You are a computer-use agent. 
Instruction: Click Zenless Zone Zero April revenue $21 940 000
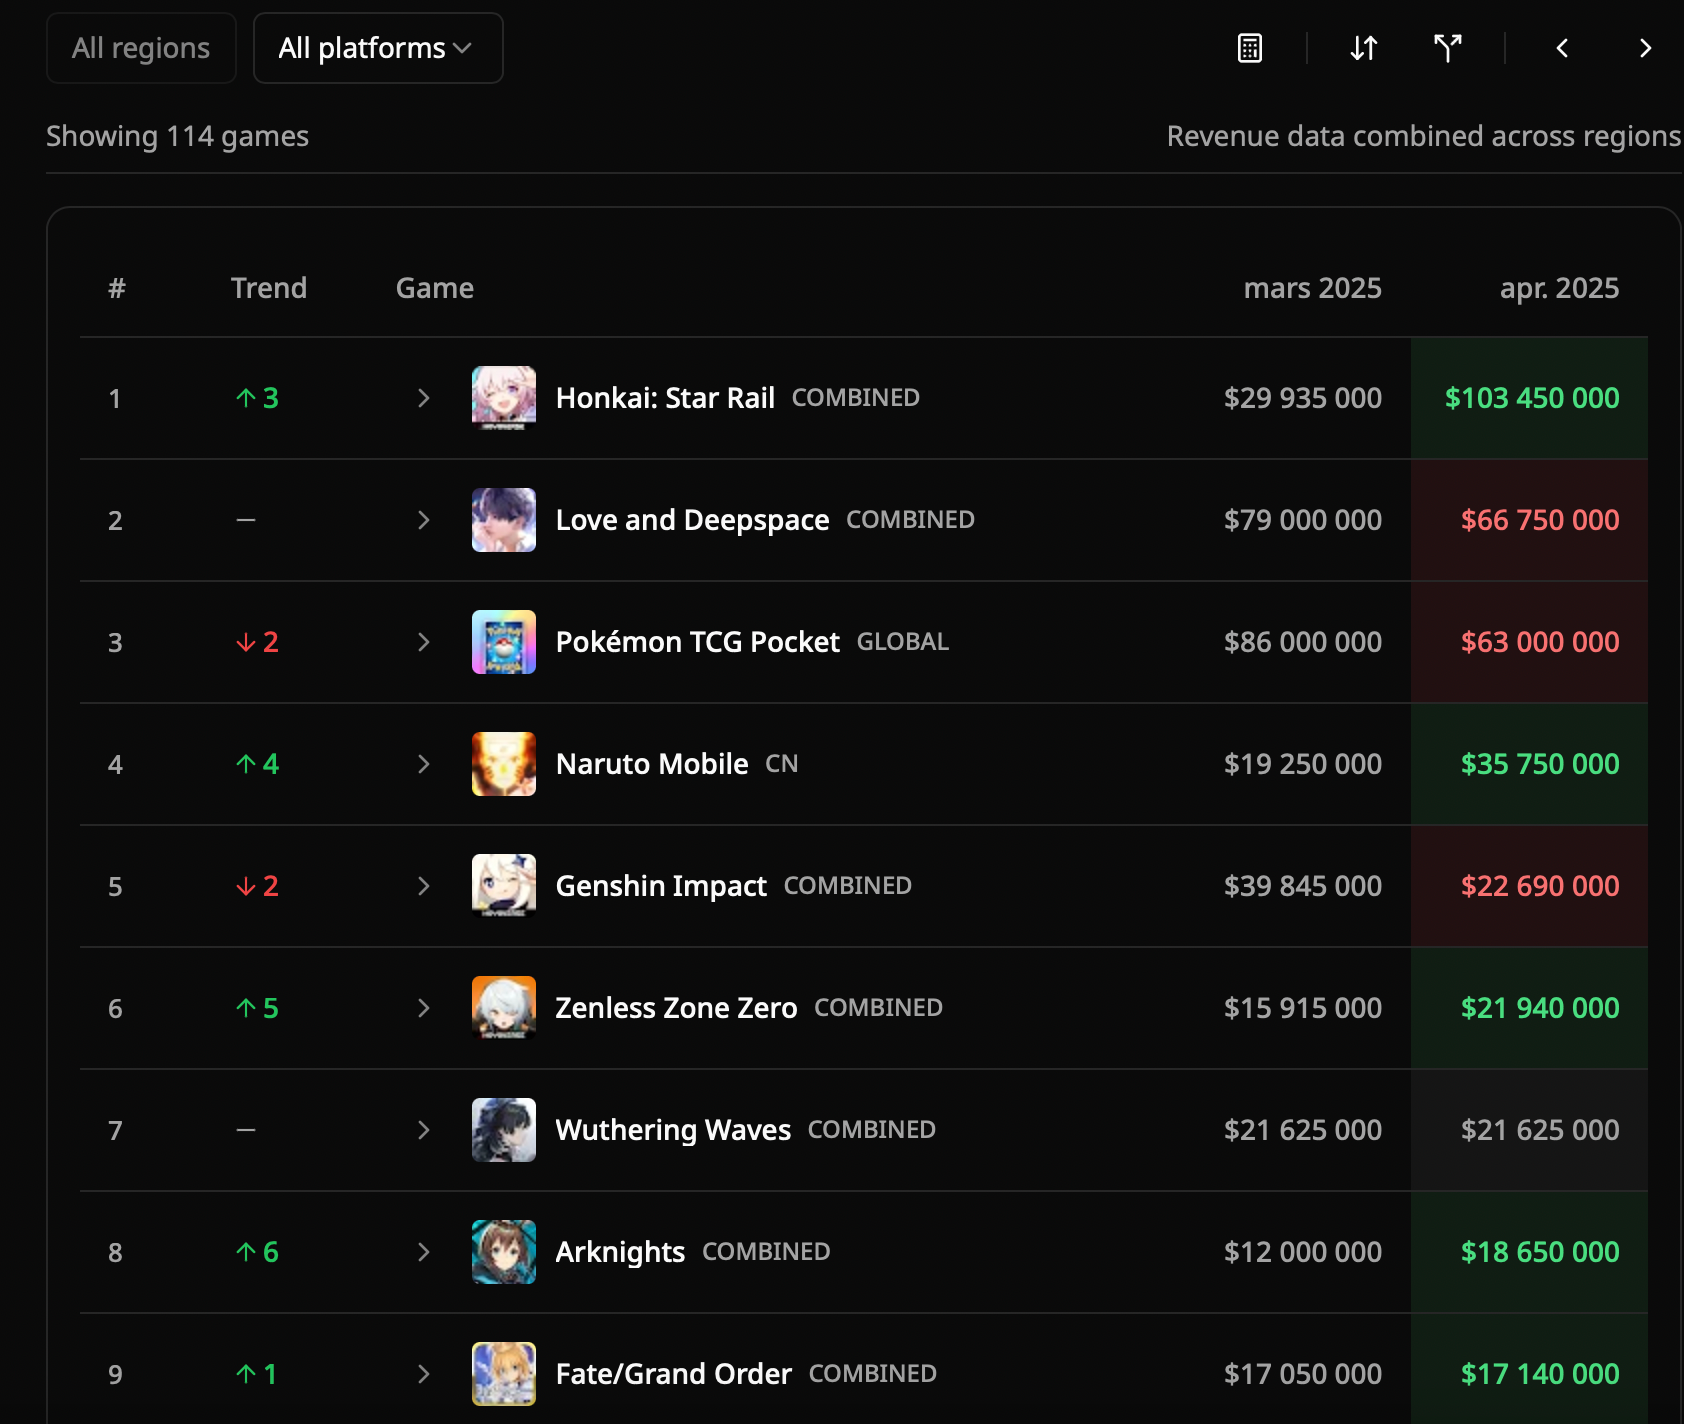(1540, 1008)
